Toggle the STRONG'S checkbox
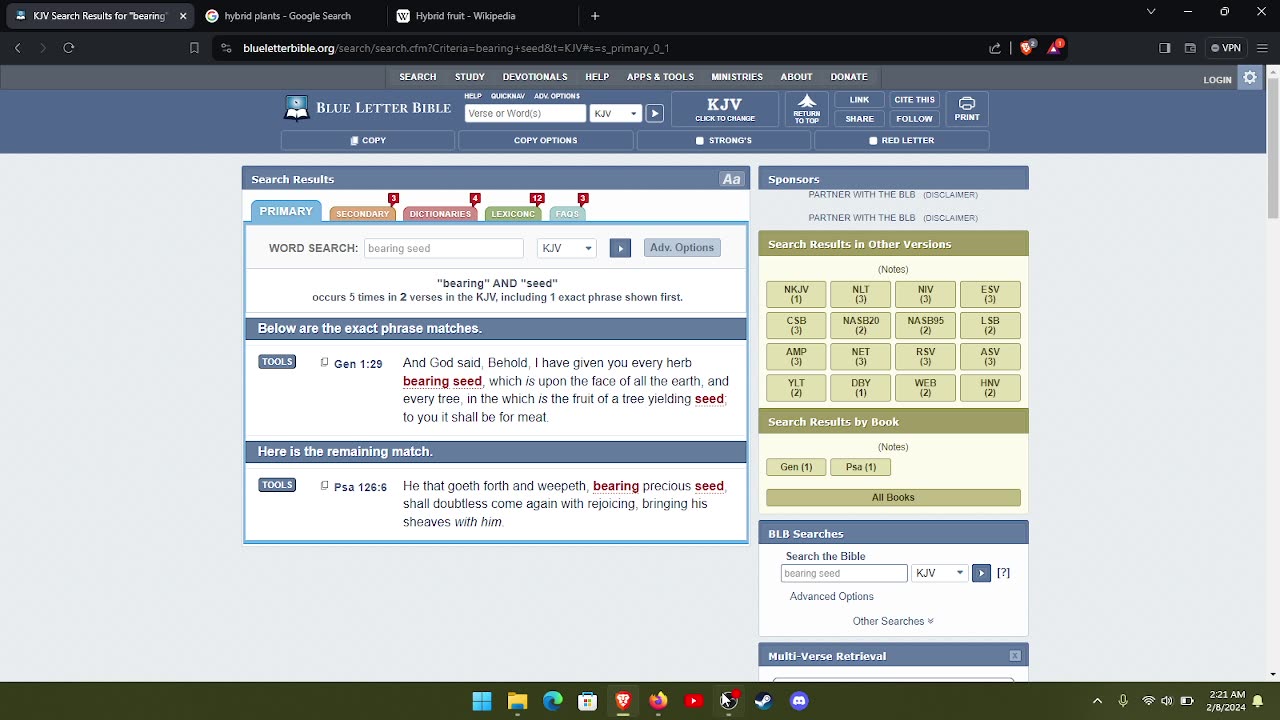Screen dimensions: 1280x720 [700, 141]
